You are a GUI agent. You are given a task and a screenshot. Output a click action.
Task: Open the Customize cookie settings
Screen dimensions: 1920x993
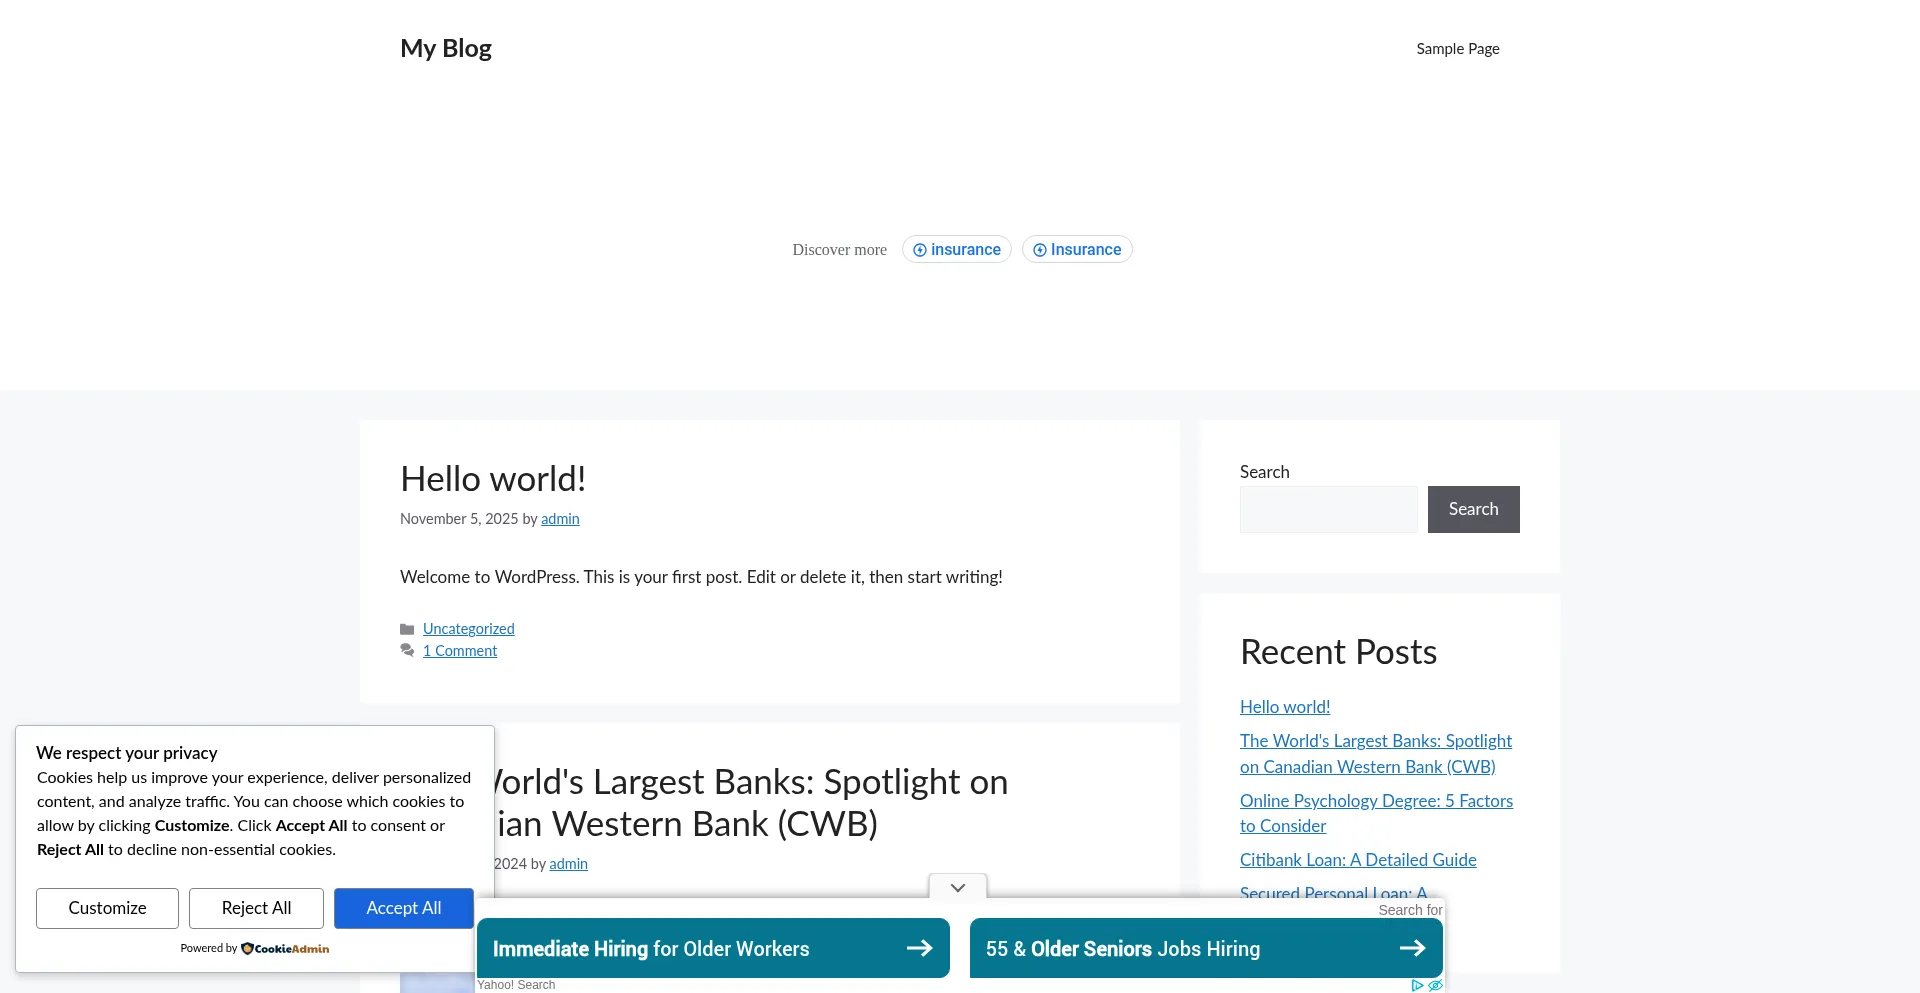pos(107,908)
